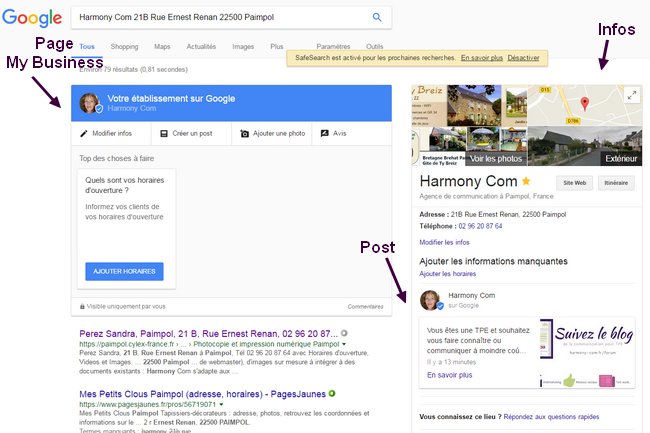This screenshot has width=650, height=433.
Task: Click the pencil icon for Modifier infos
Action: click(x=84, y=133)
